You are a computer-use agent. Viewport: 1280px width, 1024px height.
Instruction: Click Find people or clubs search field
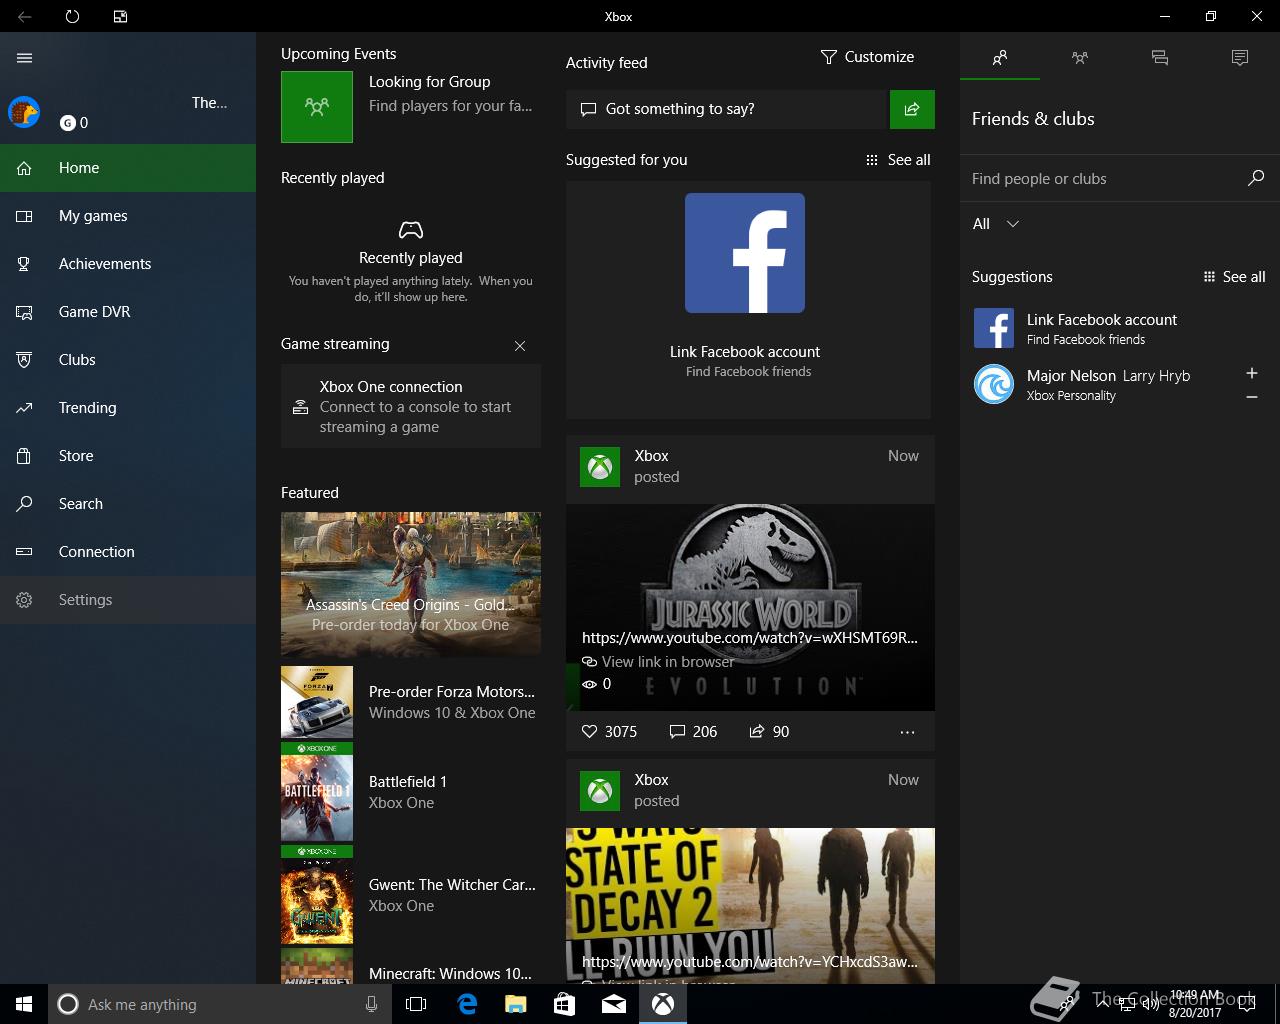[x=1100, y=179]
